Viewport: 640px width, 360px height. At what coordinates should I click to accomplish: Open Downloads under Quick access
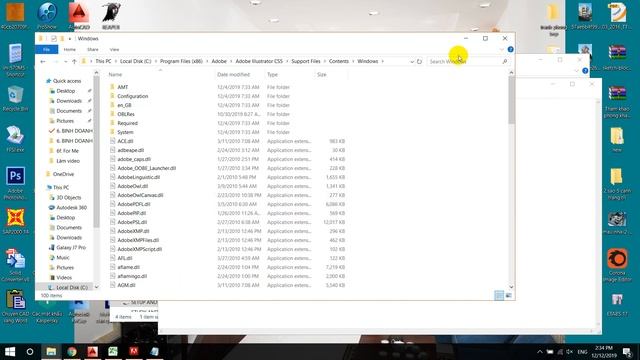69,101
